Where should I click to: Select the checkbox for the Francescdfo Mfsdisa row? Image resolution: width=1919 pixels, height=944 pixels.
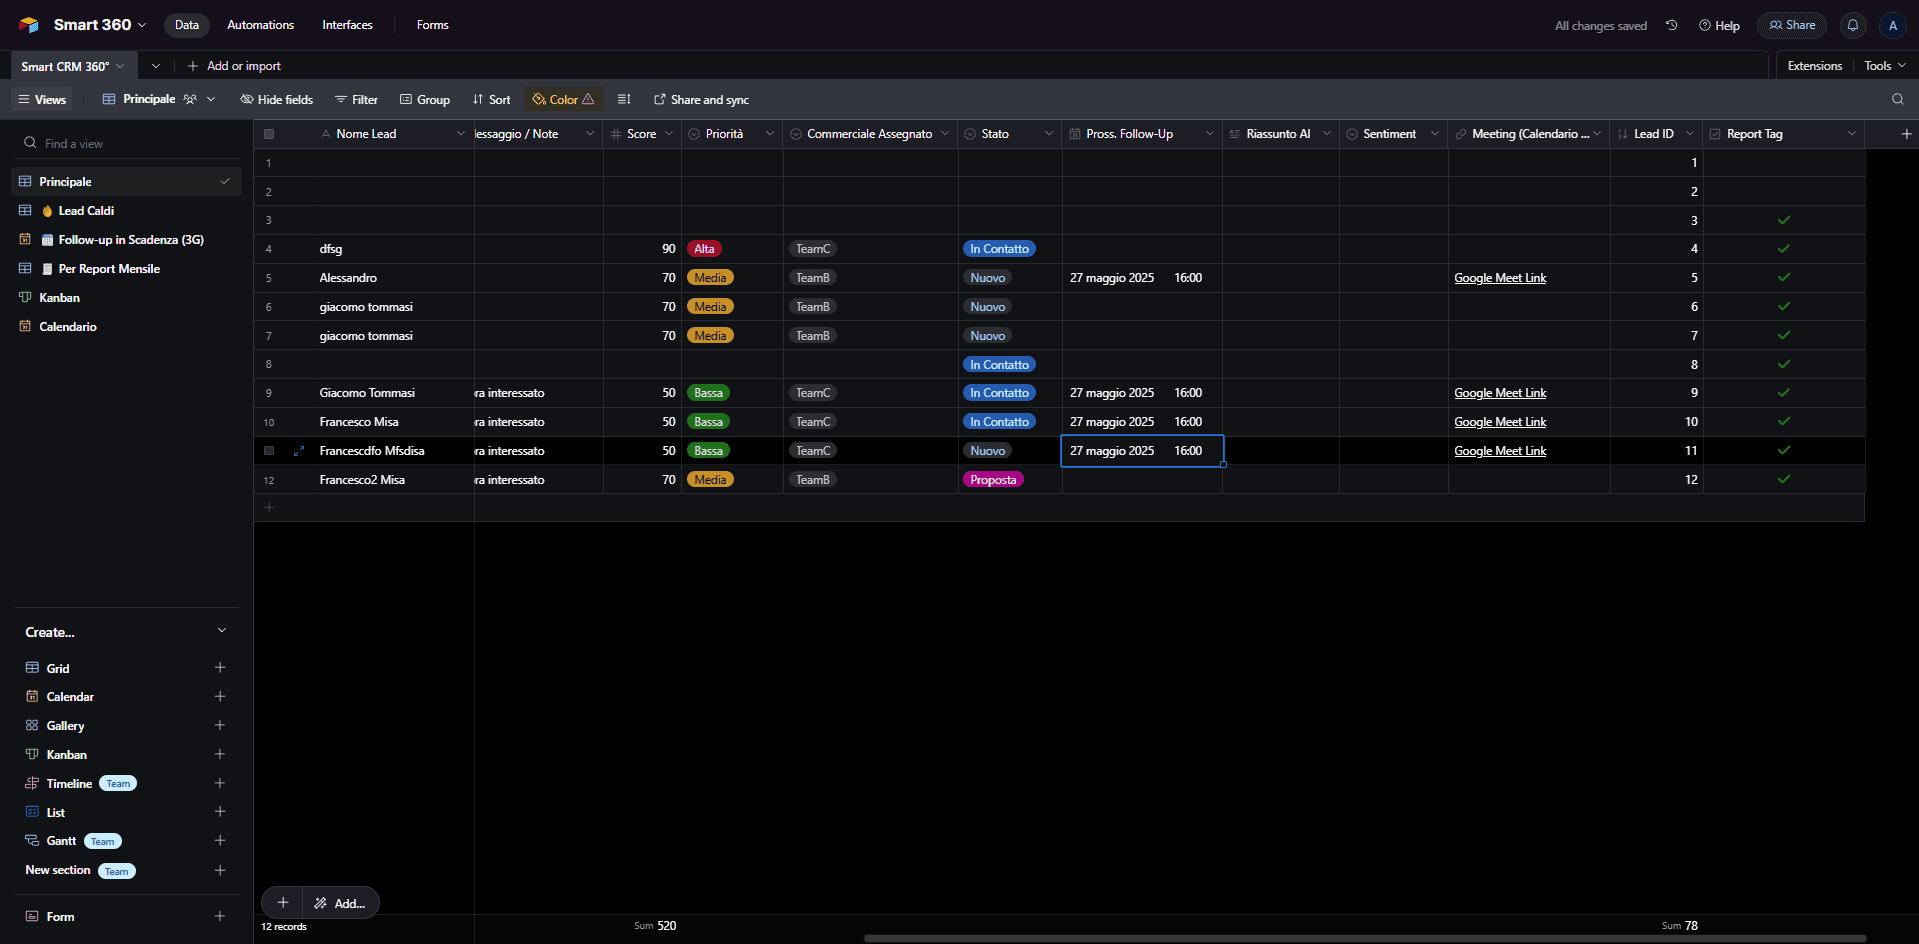269,451
